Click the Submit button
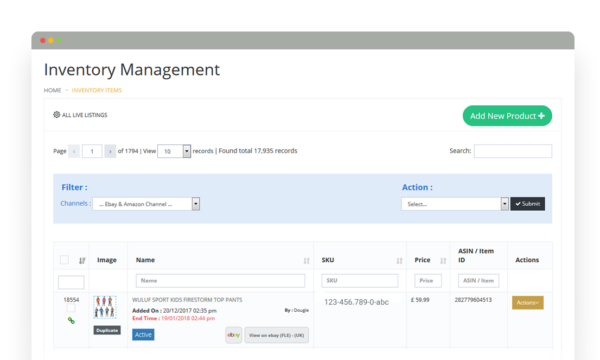Screen dimensions: 600x360 [x=528, y=204]
